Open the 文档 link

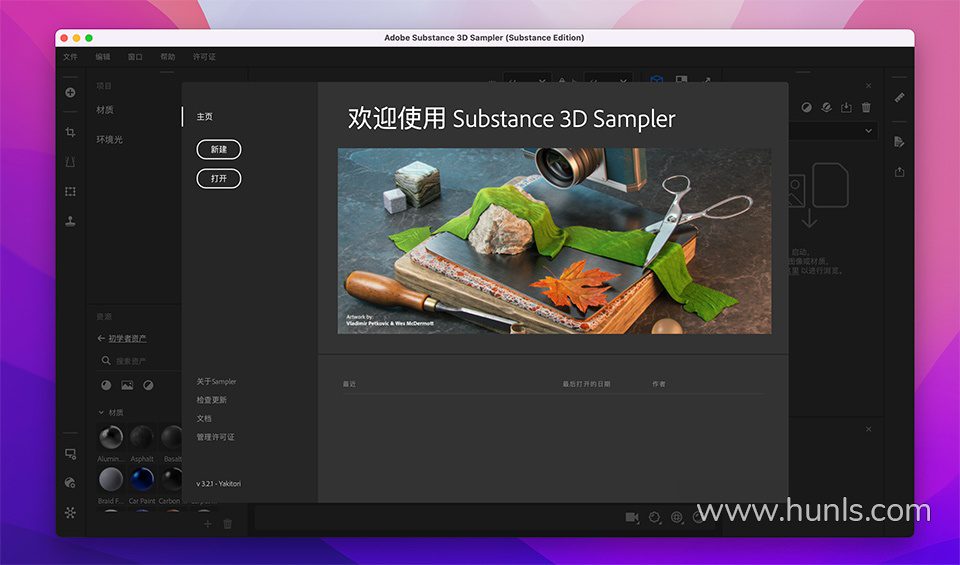204,419
